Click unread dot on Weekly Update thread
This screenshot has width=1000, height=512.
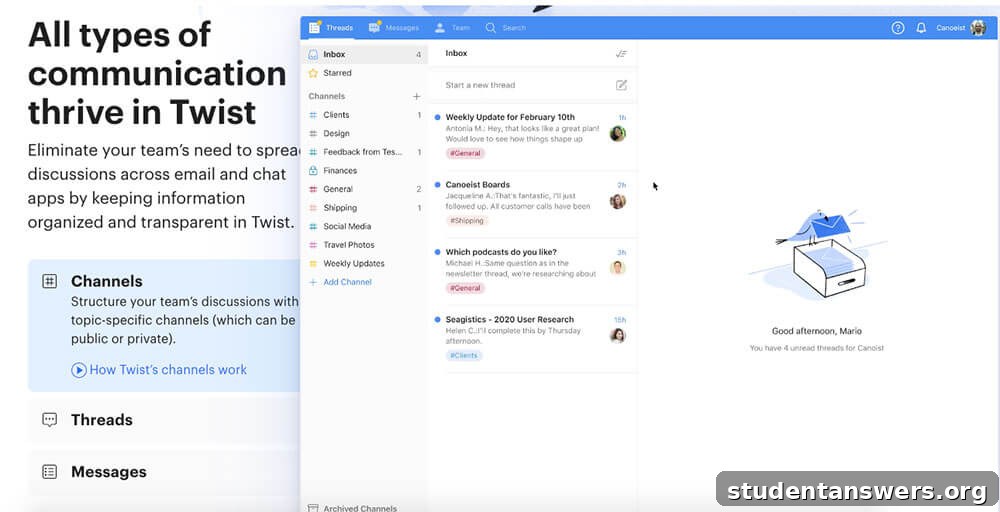coord(437,117)
